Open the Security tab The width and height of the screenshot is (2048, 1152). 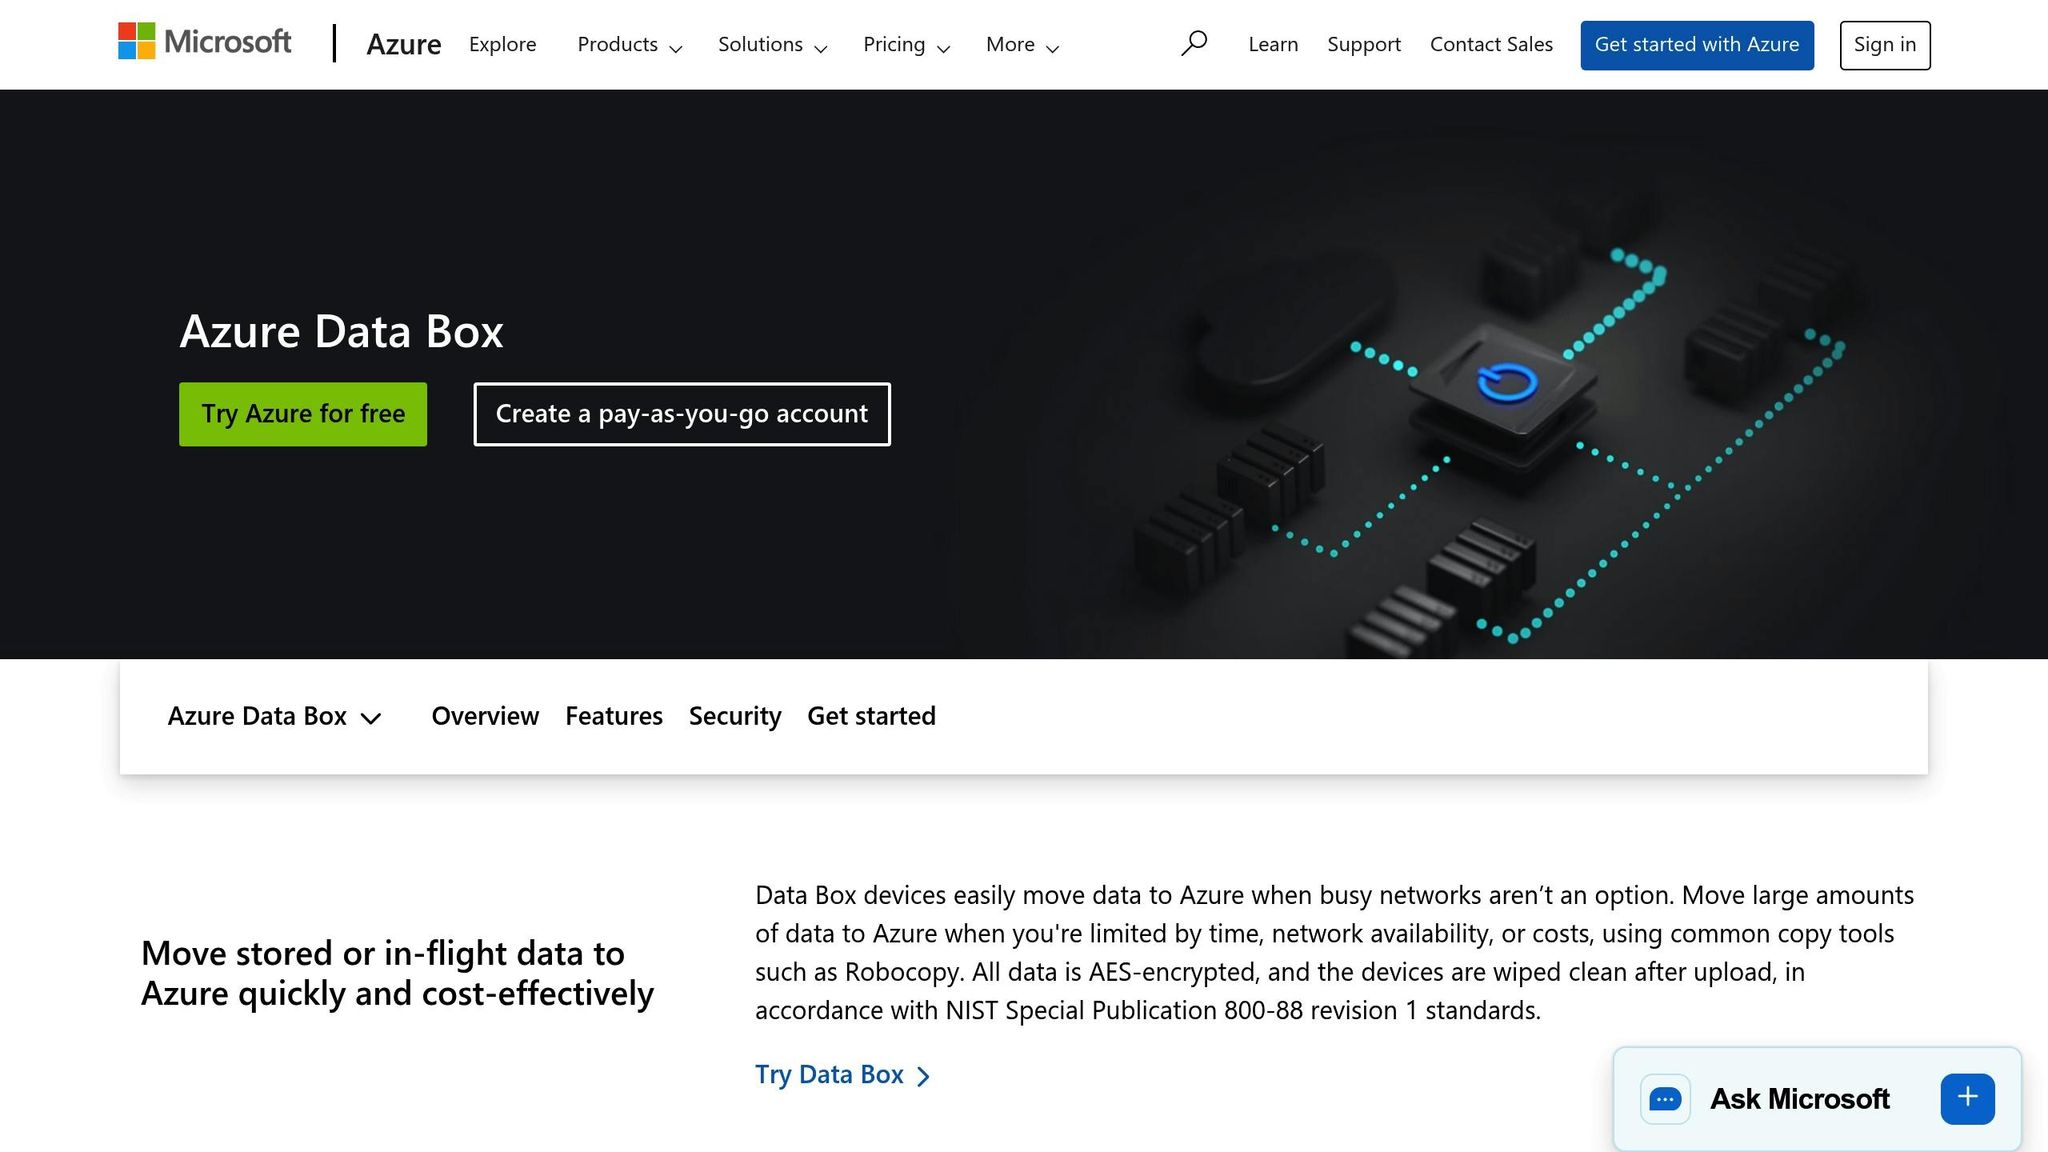(735, 716)
